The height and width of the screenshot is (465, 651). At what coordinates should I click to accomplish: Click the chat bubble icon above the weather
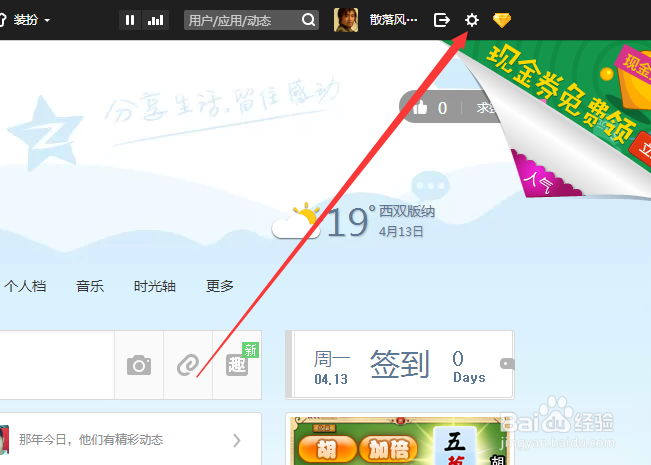click(x=431, y=185)
